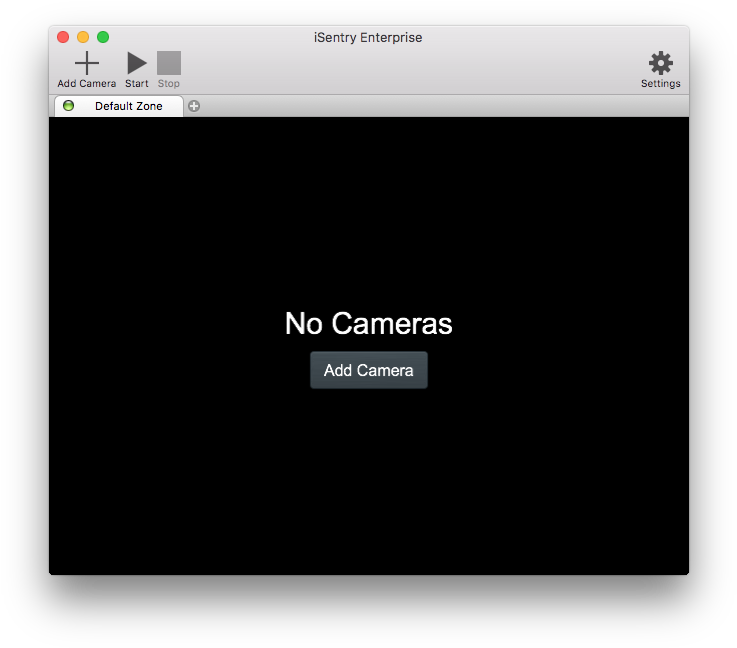Screen dimensions: 737x648
Task: Click the iSentry Enterprise window title
Action: (368, 38)
